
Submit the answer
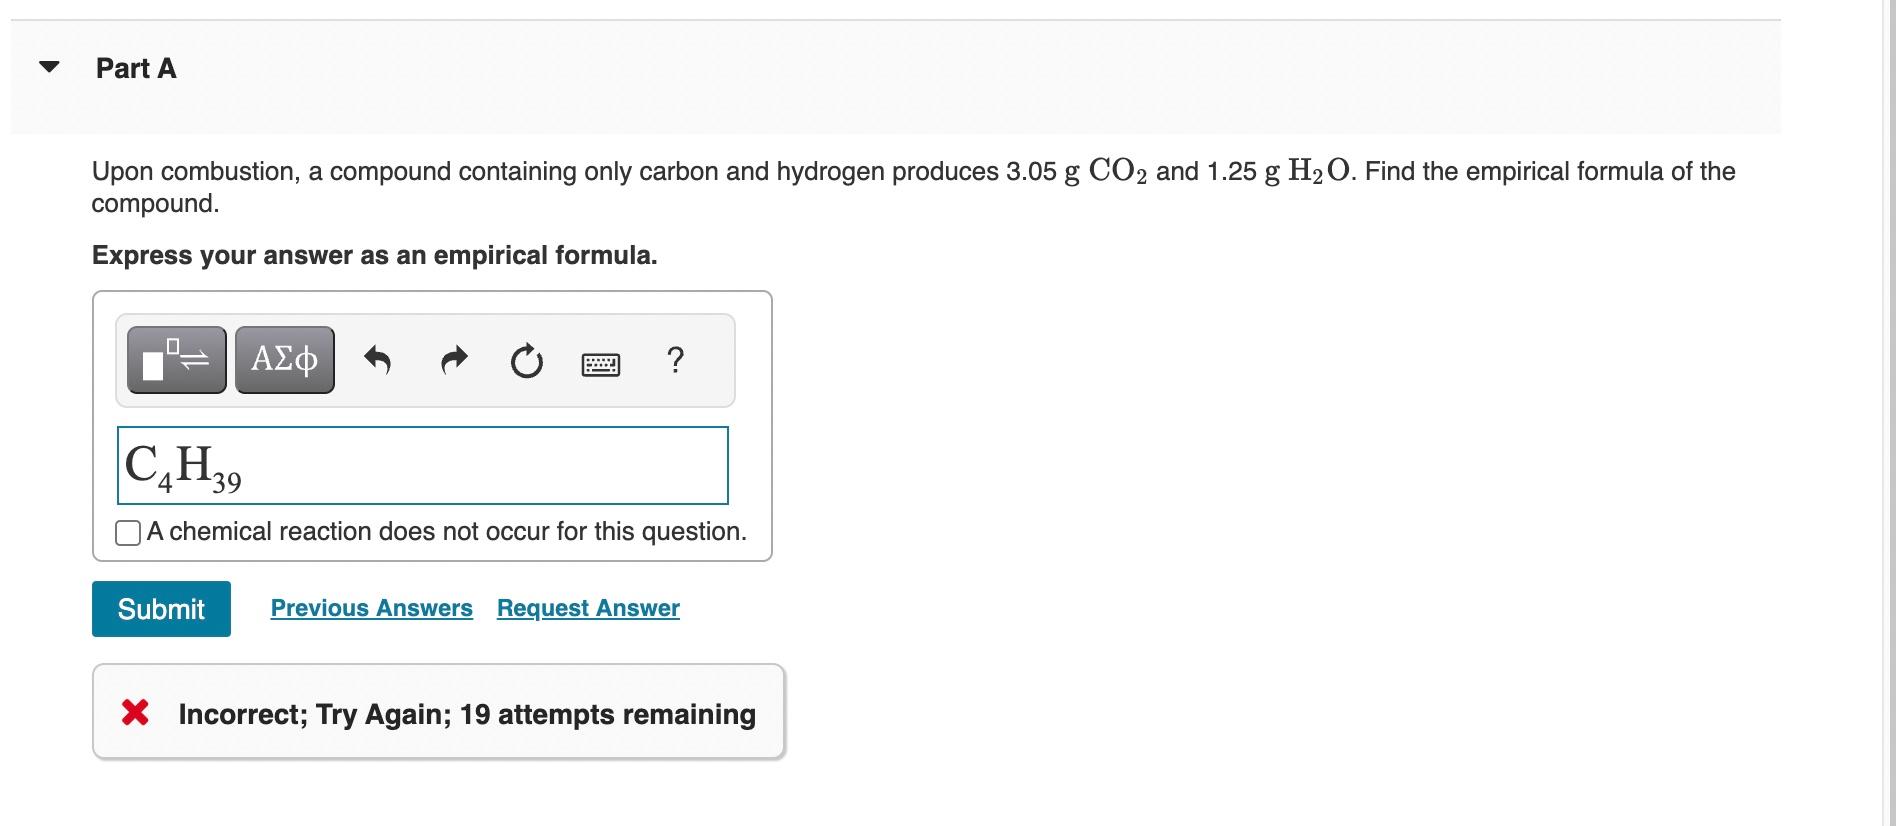(161, 609)
